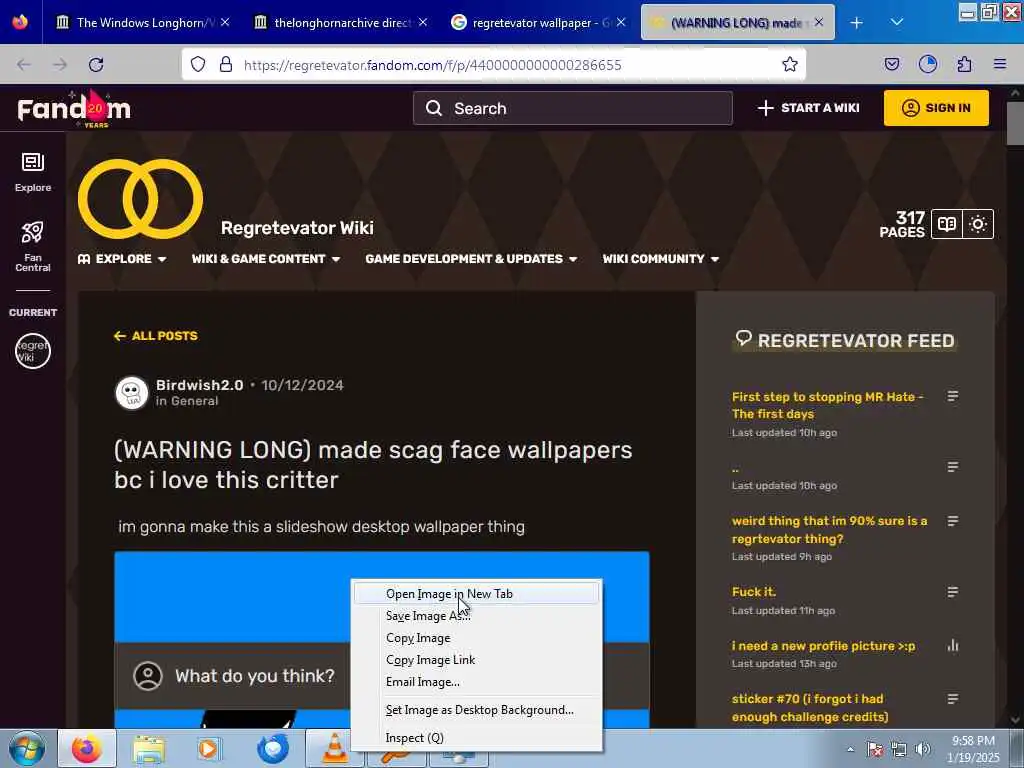
Task: Click the Fandom Search field
Action: 573,108
